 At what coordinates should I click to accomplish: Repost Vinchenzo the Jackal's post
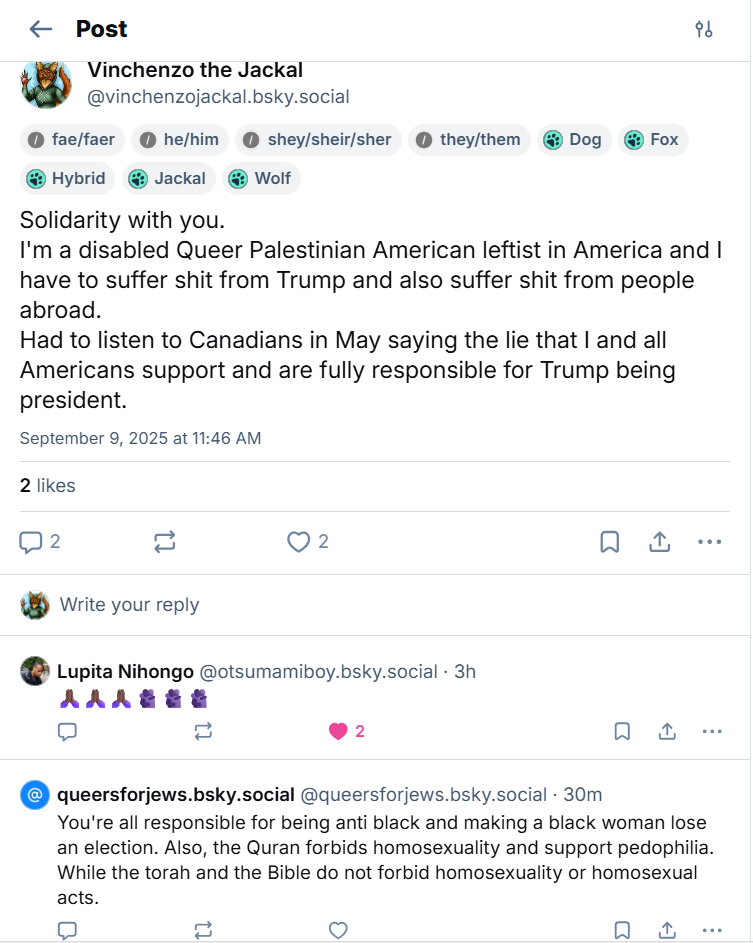pyautogui.click(x=165, y=542)
